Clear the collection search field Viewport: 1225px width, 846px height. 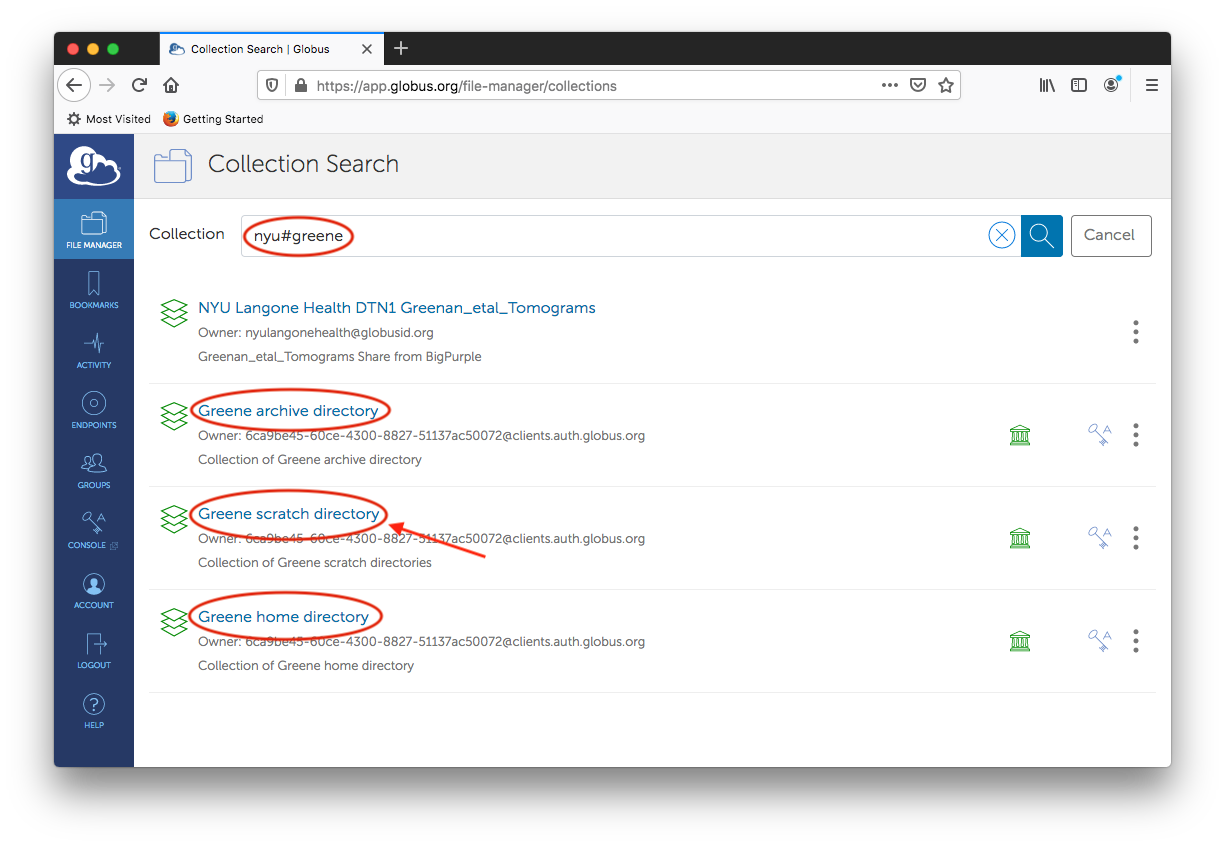pos(1001,235)
